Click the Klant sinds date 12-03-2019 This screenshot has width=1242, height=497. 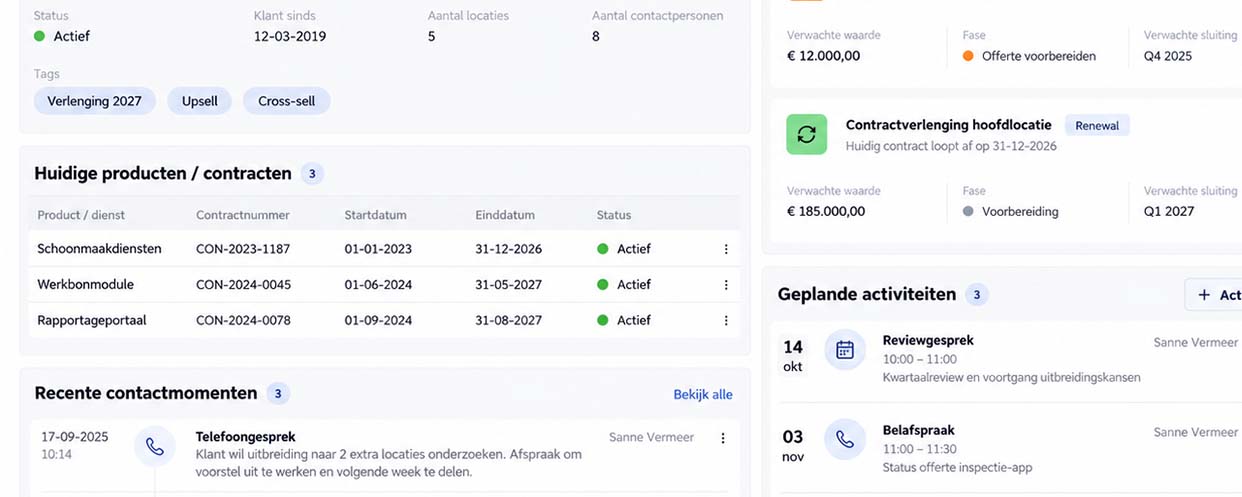(290, 37)
